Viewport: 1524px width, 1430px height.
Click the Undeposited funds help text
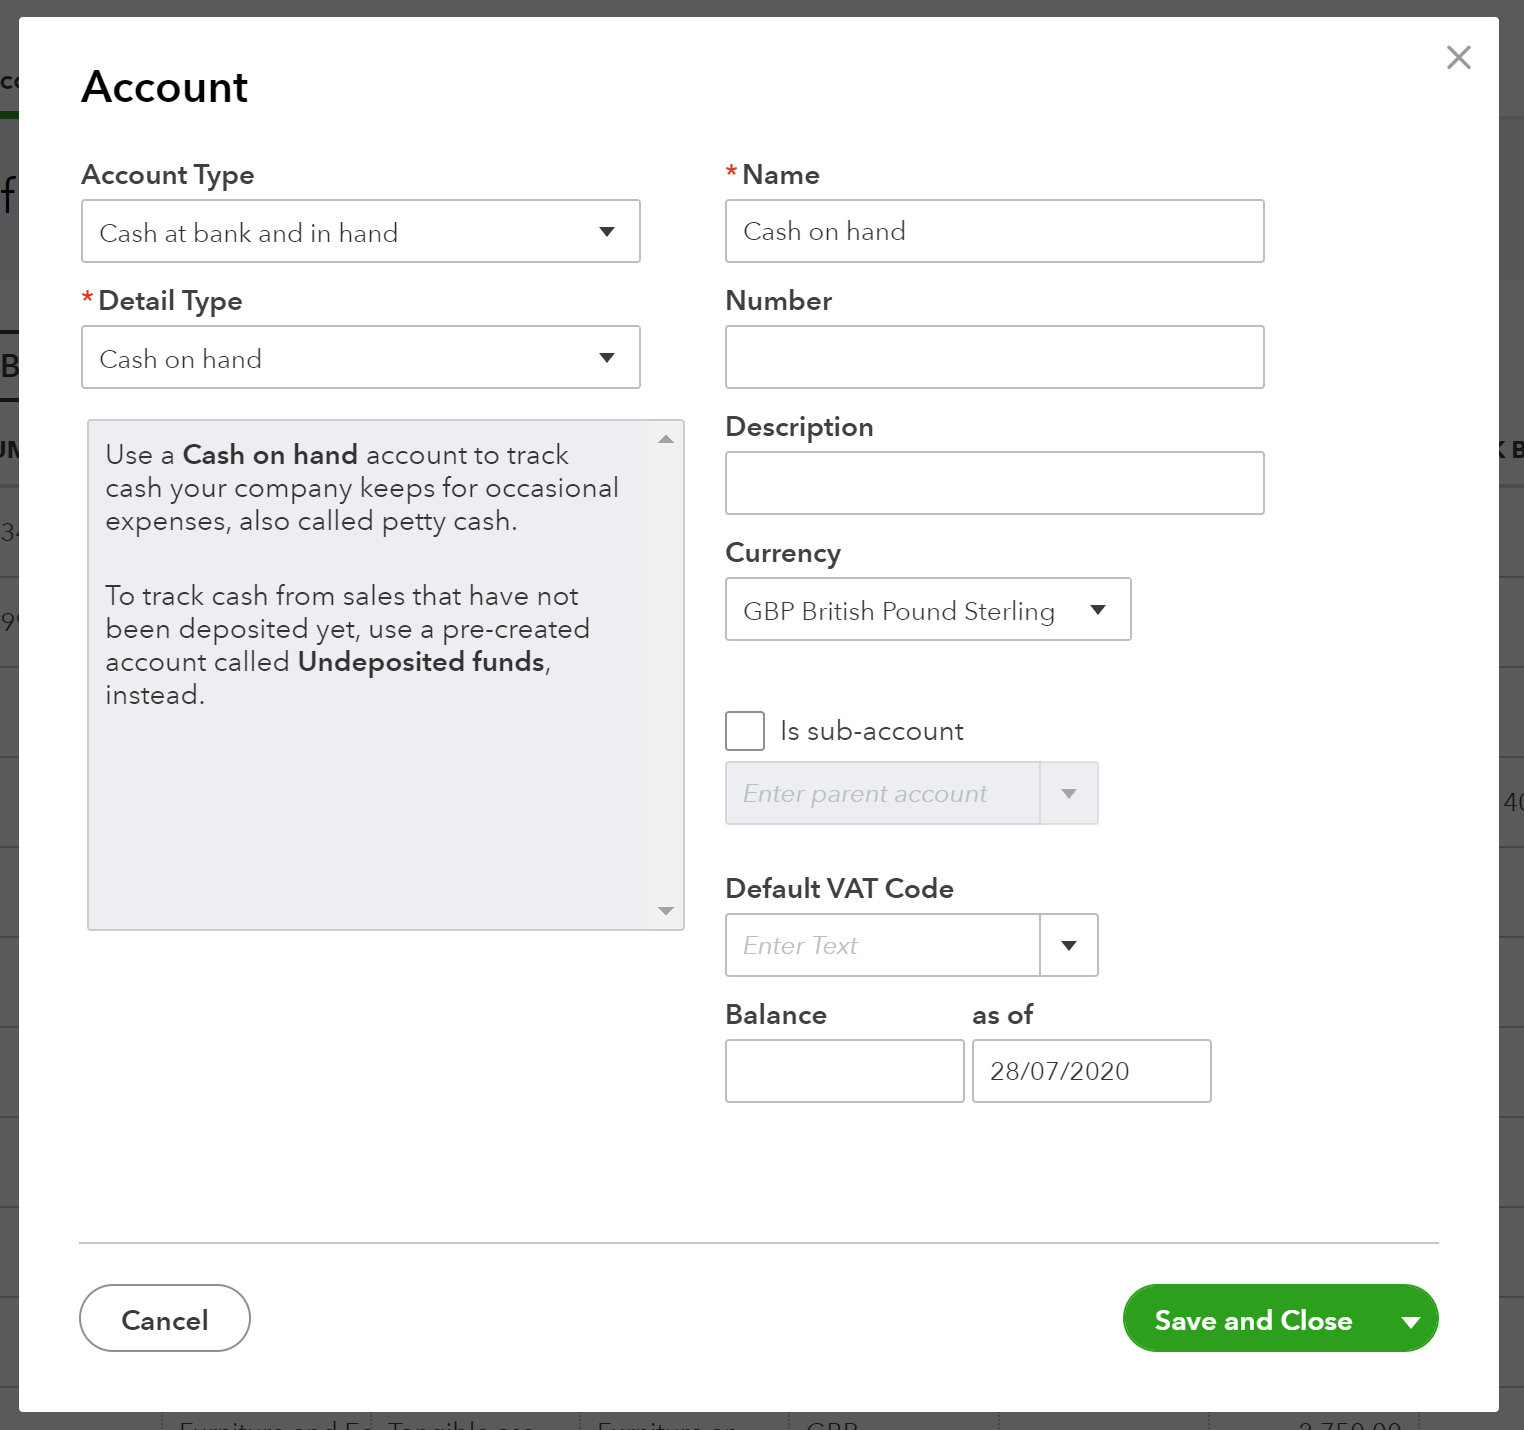point(419,662)
